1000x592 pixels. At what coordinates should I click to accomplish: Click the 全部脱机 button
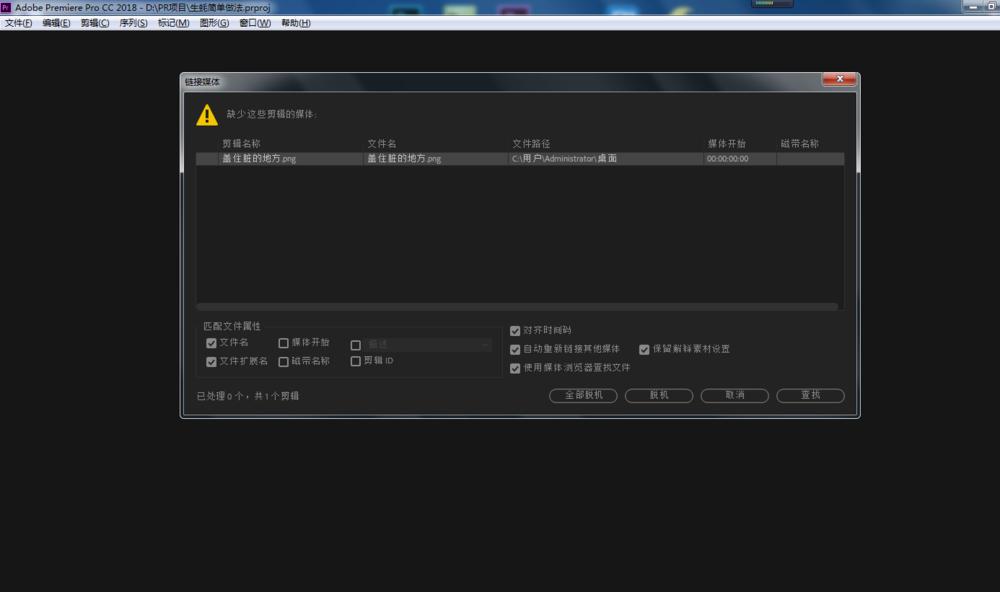(x=583, y=395)
